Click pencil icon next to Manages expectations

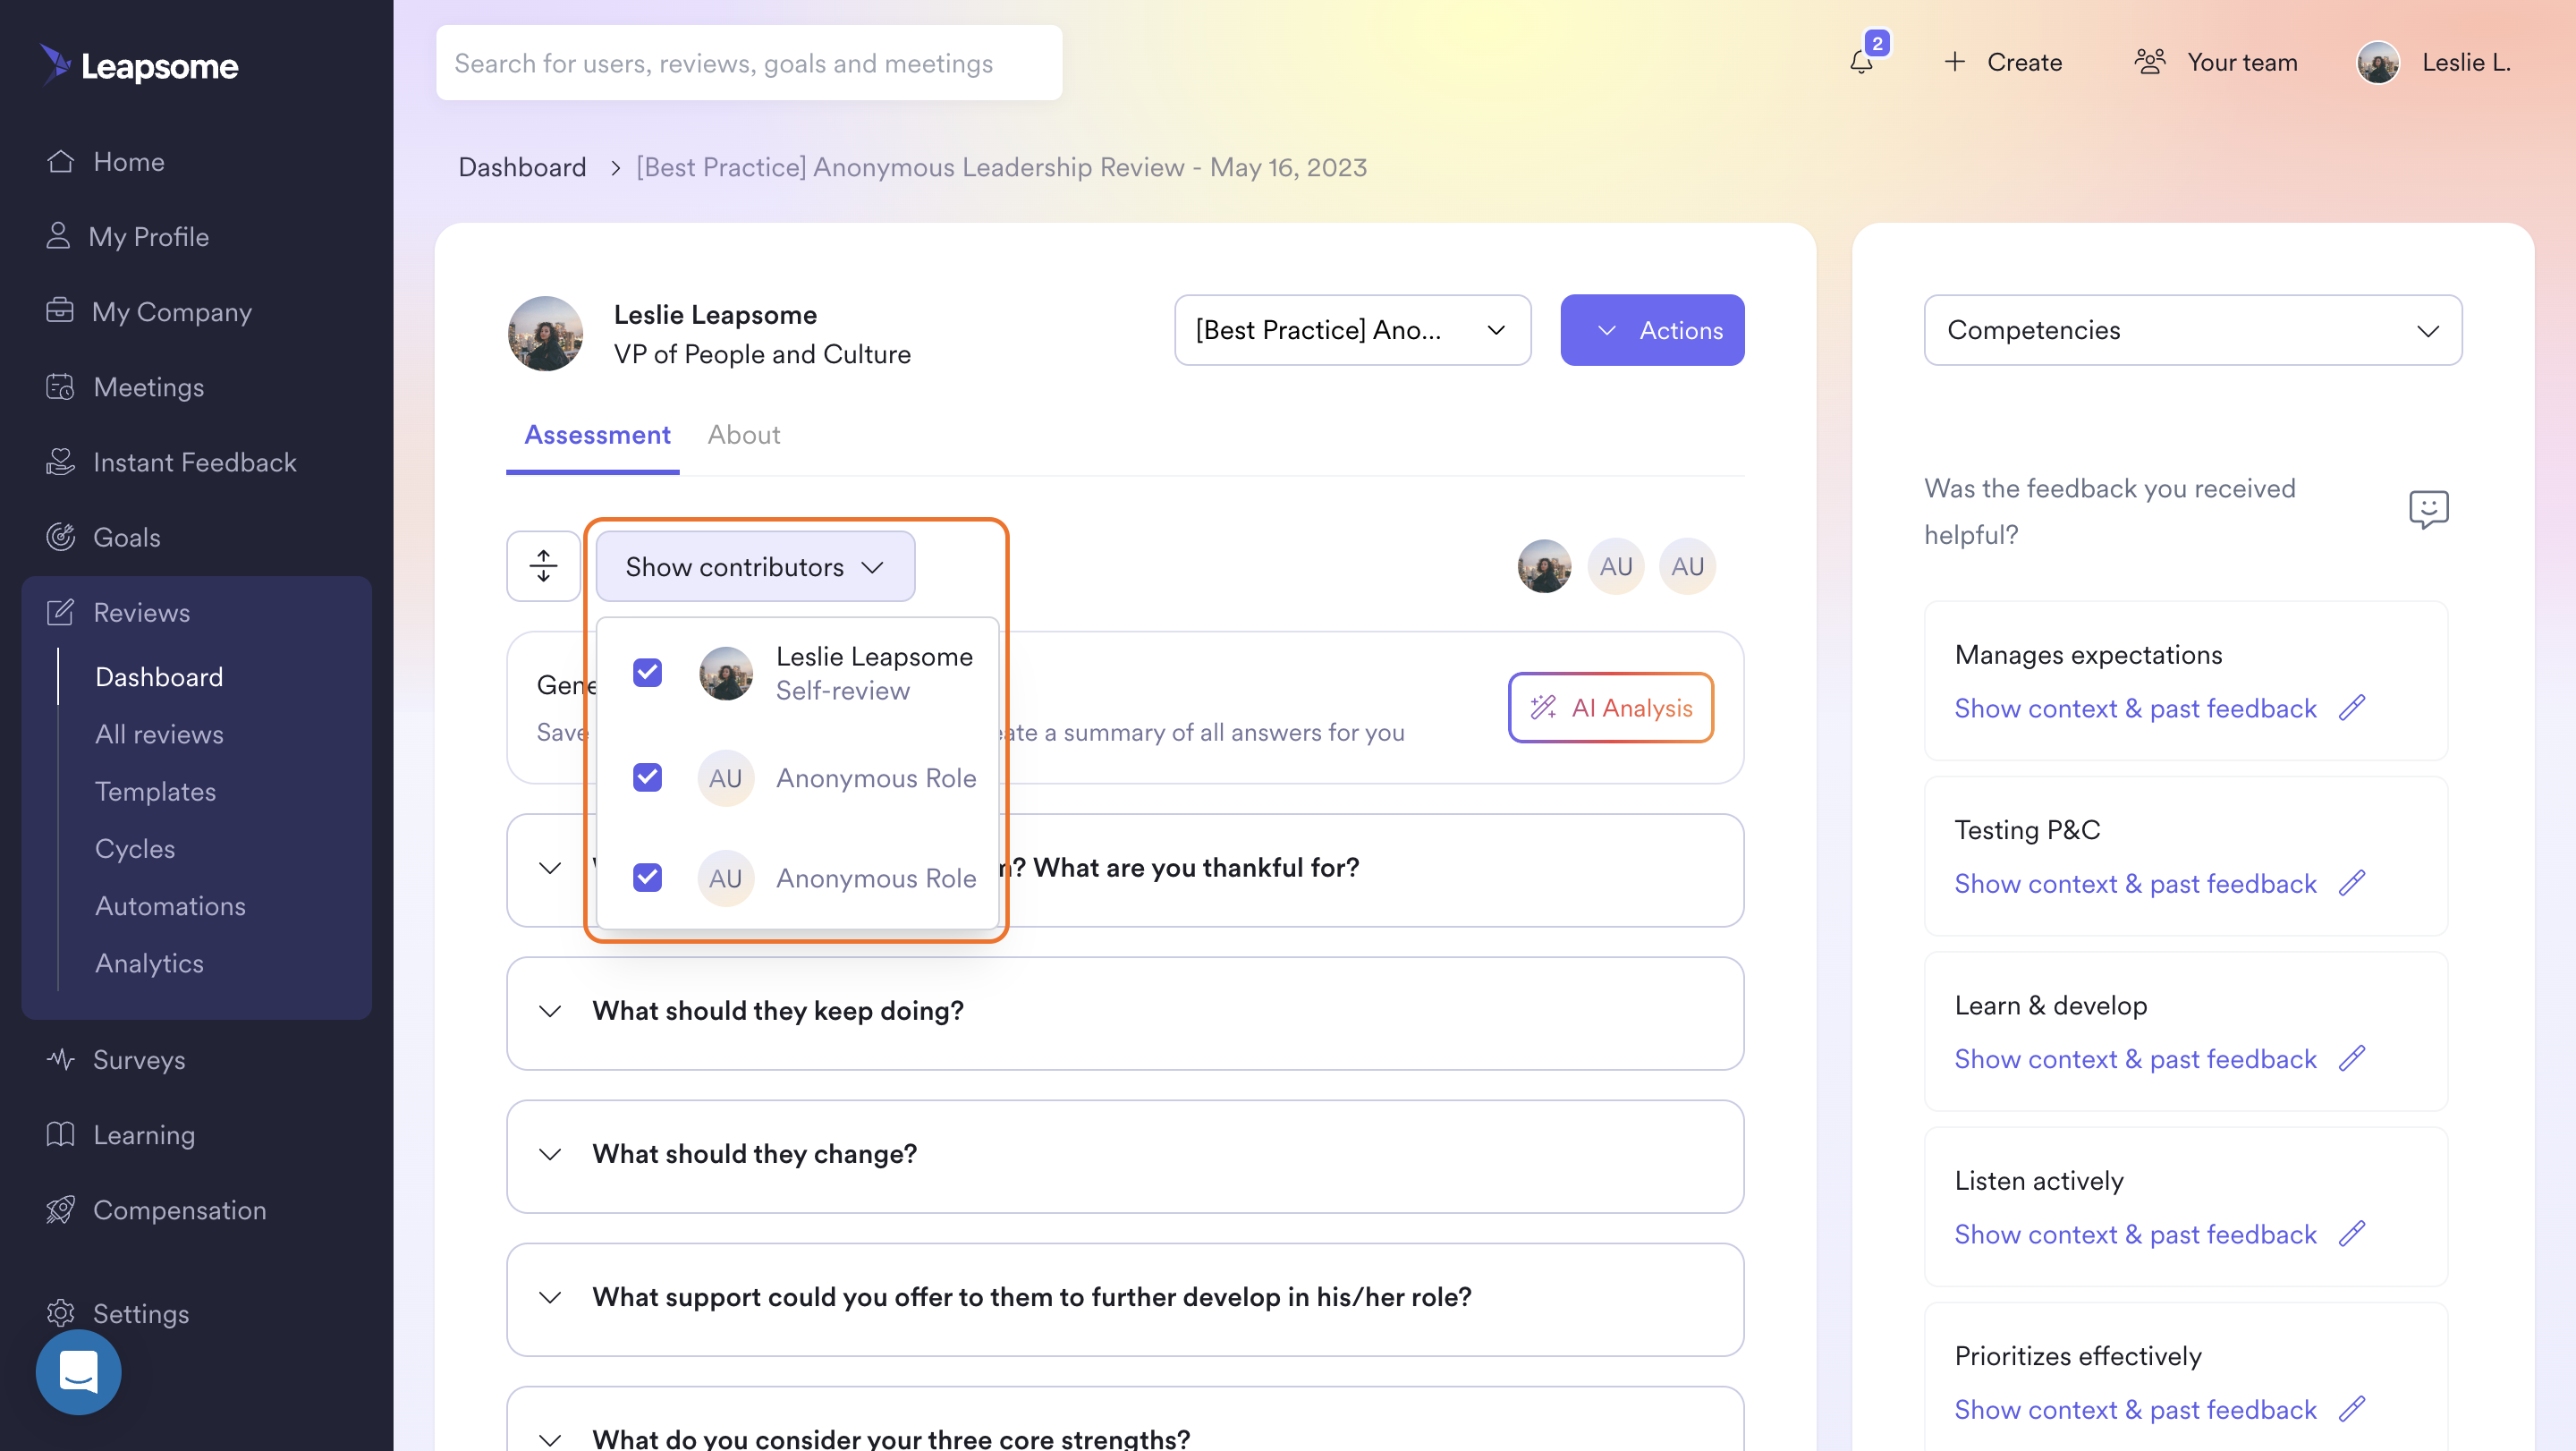(2352, 707)
